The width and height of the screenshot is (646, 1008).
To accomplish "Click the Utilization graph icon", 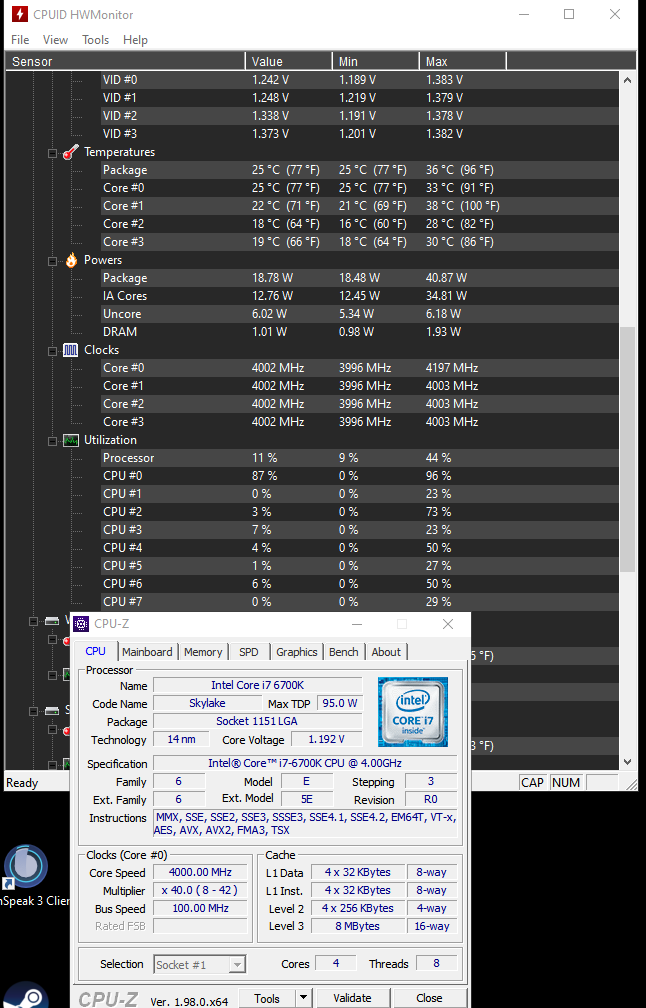I will pyautogui.click(x=71, y=440).
